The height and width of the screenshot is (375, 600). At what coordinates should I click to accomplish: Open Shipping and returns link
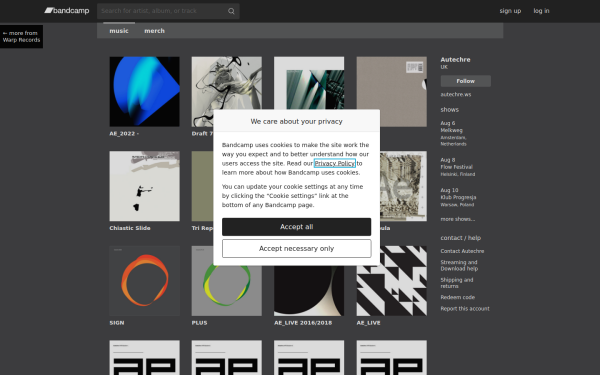[x=457, y=283]
